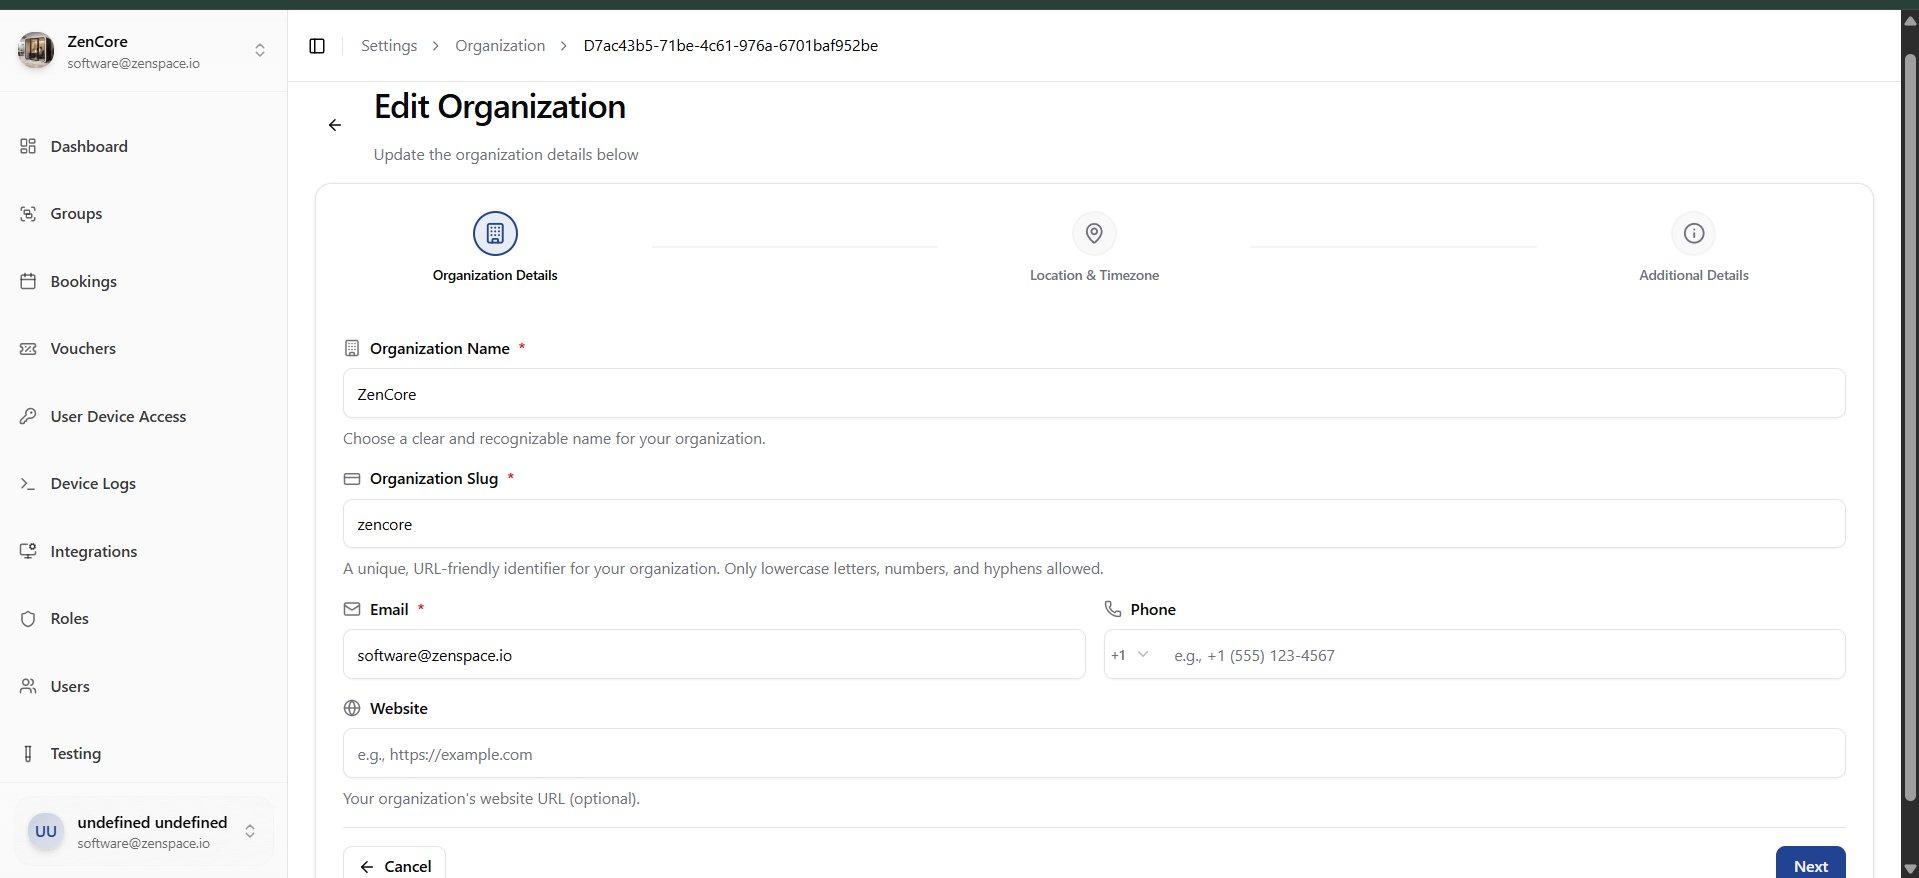This screenshot has height=878, width=1919.
Task: Focus the Organization Name input field
Action: pos(1094,394)
